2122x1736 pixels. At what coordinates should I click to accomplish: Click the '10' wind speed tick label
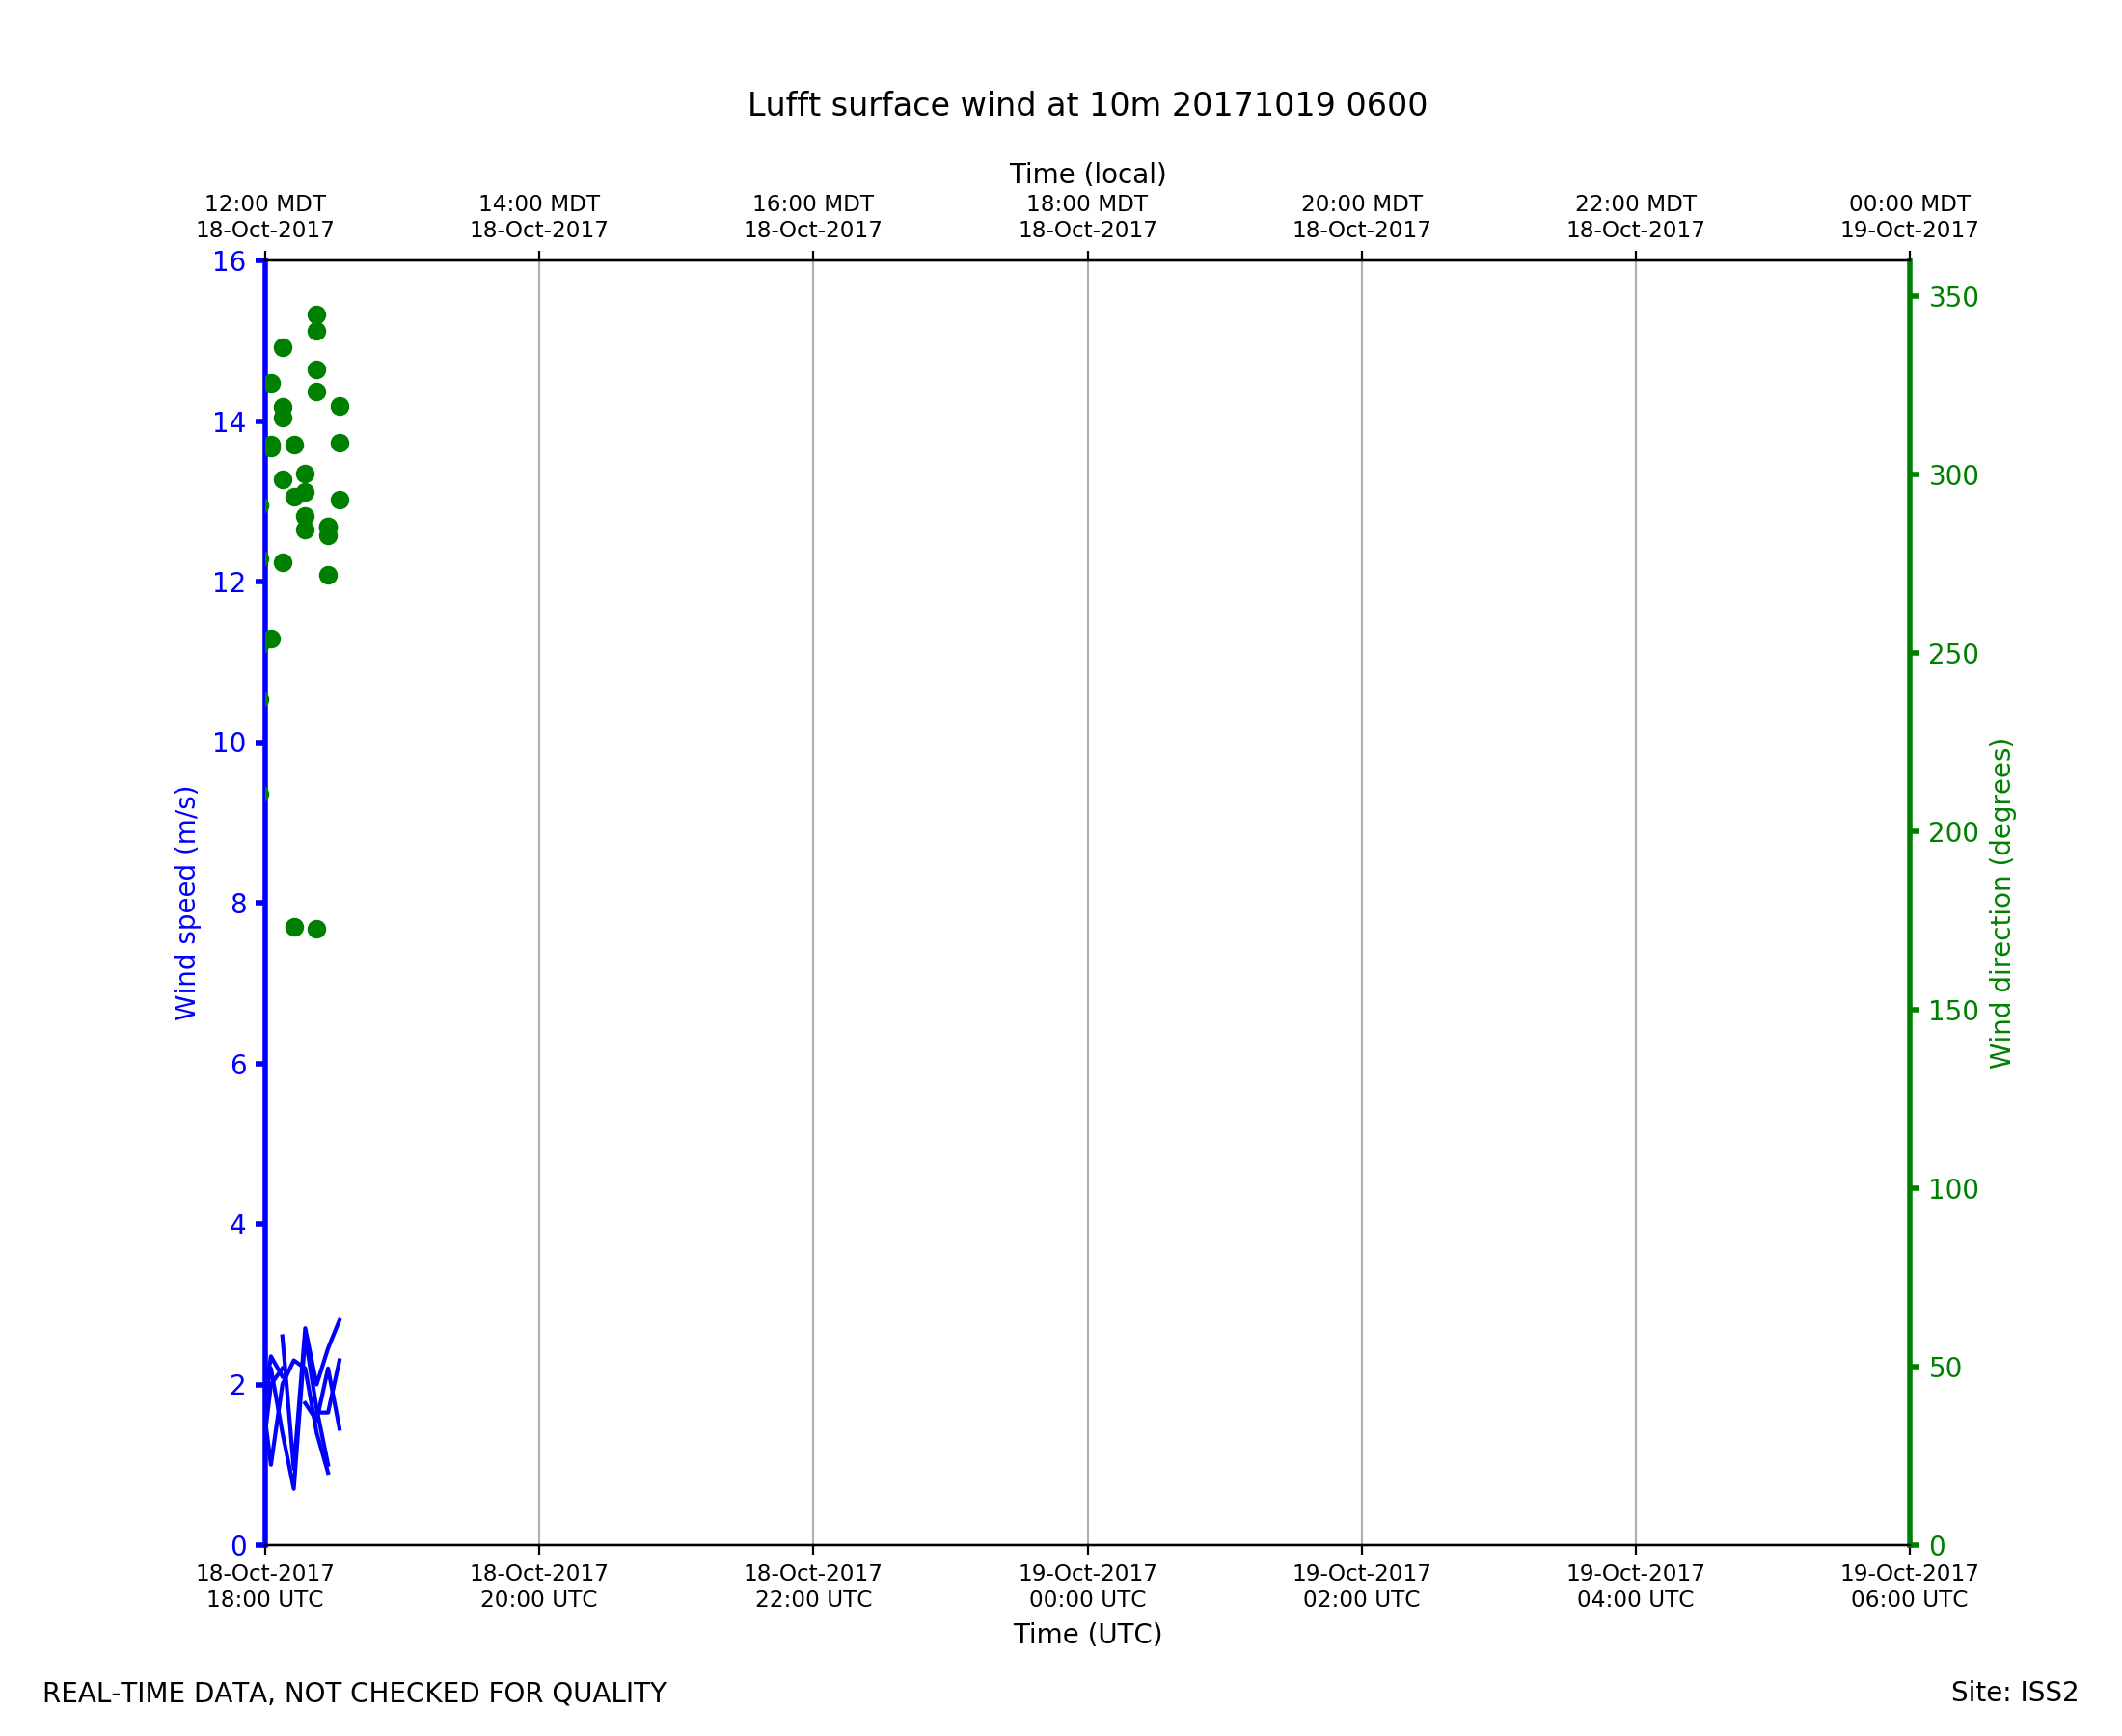coord(228,743)
